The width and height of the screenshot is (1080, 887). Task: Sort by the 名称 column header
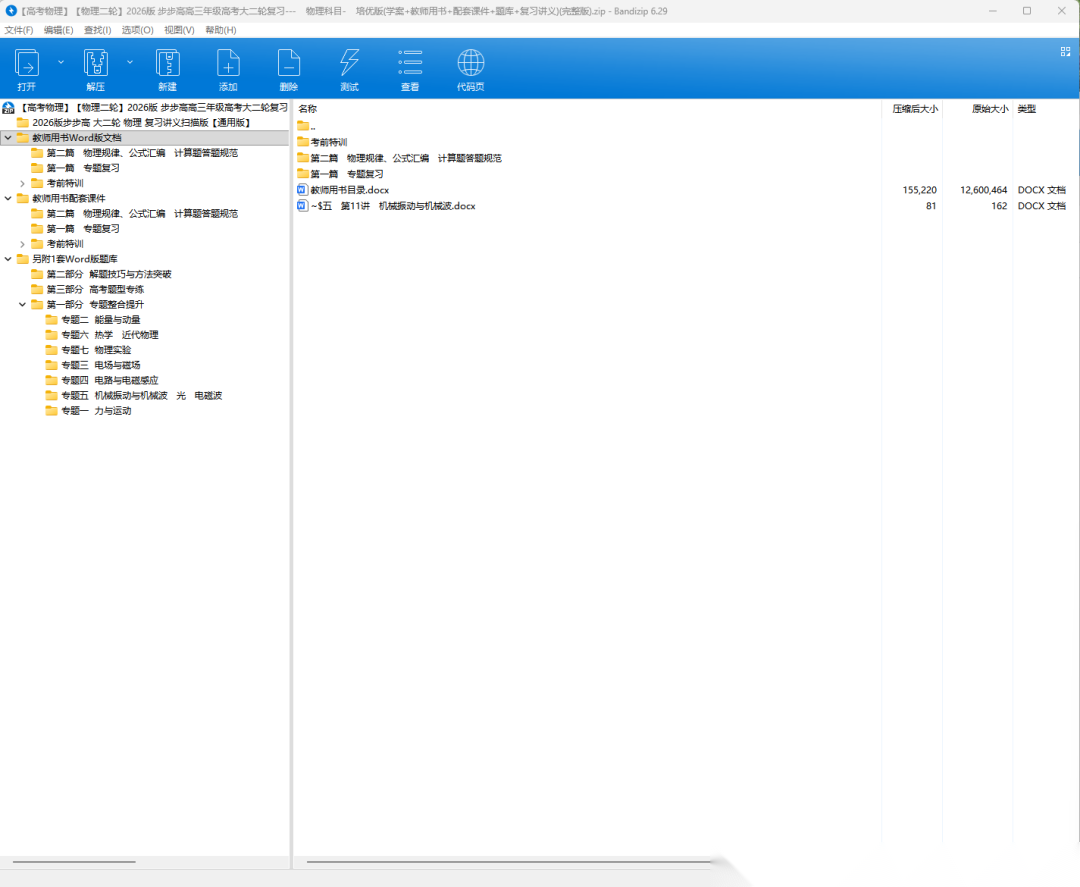click(308, 108)
